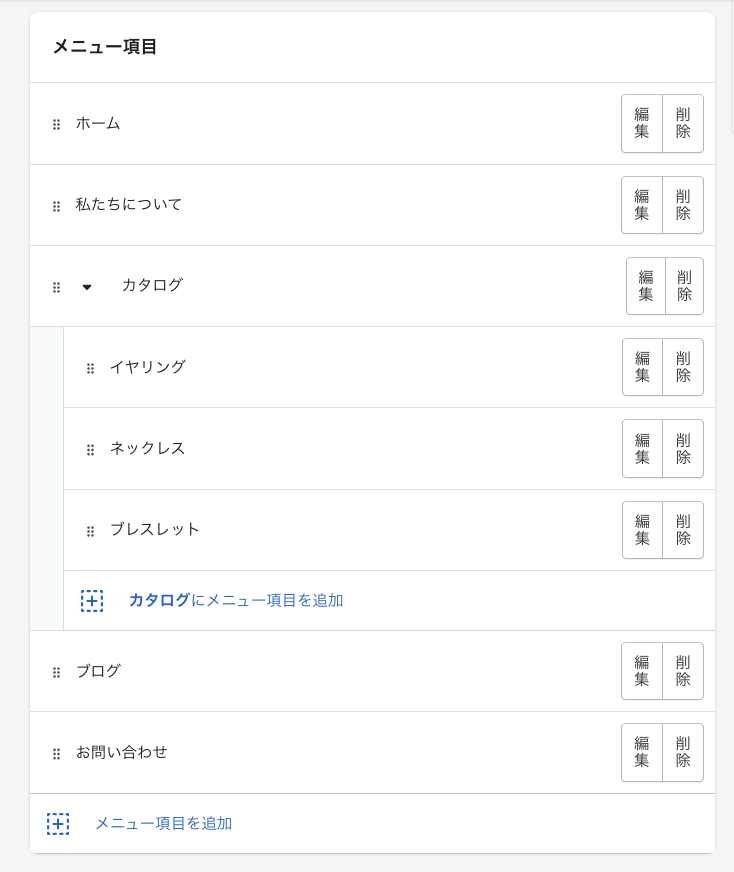Click メニュー項目を追加 link at the bottom
This screenshot has width=734, height=872.
(x=163, y=823)
